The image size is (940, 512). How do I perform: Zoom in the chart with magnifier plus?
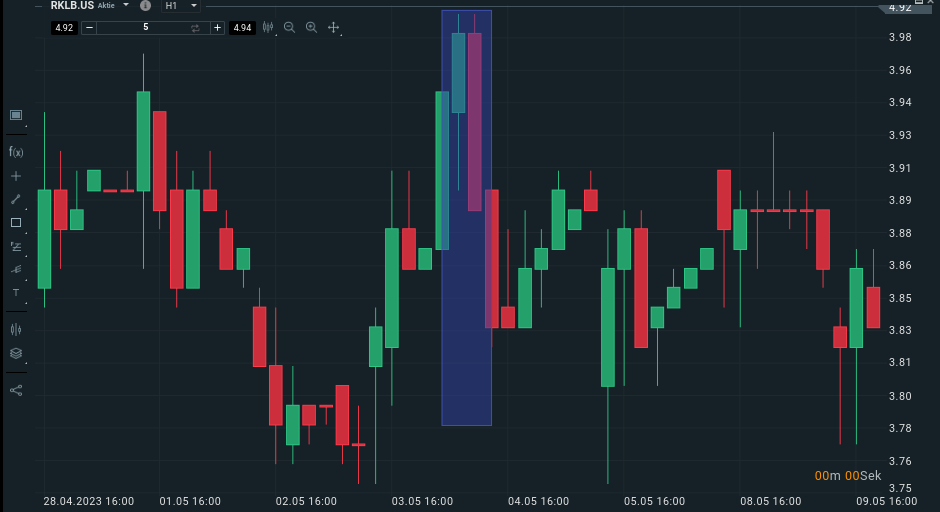[311, 28]
